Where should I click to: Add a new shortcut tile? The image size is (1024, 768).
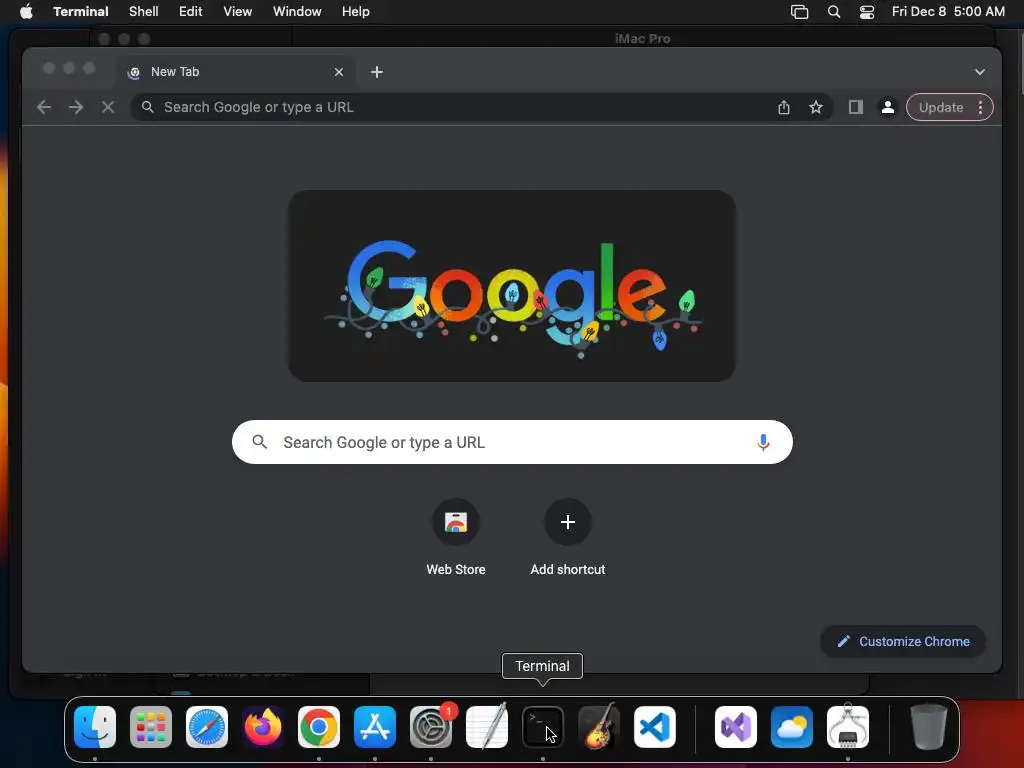coord(568,537)
